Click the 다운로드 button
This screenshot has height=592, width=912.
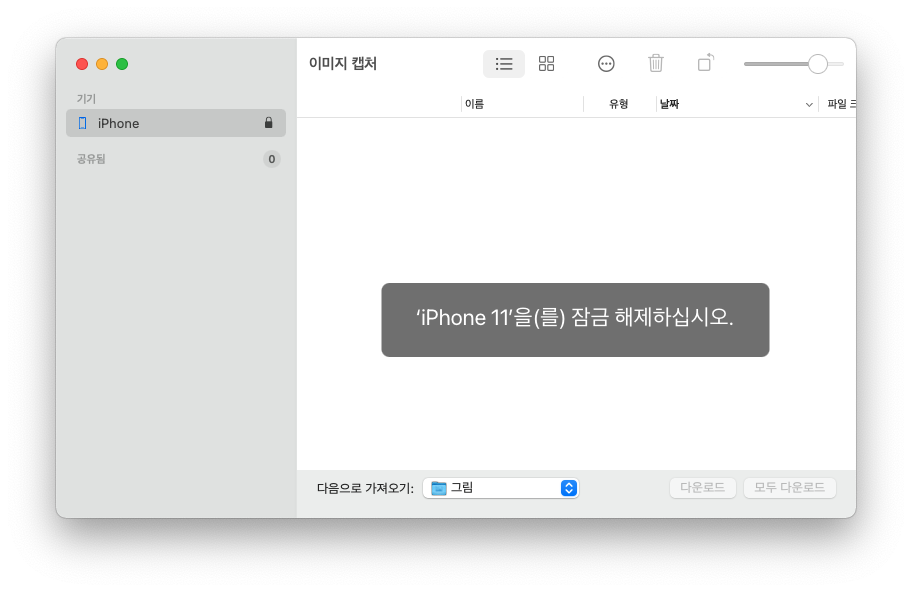coord(703,487)
